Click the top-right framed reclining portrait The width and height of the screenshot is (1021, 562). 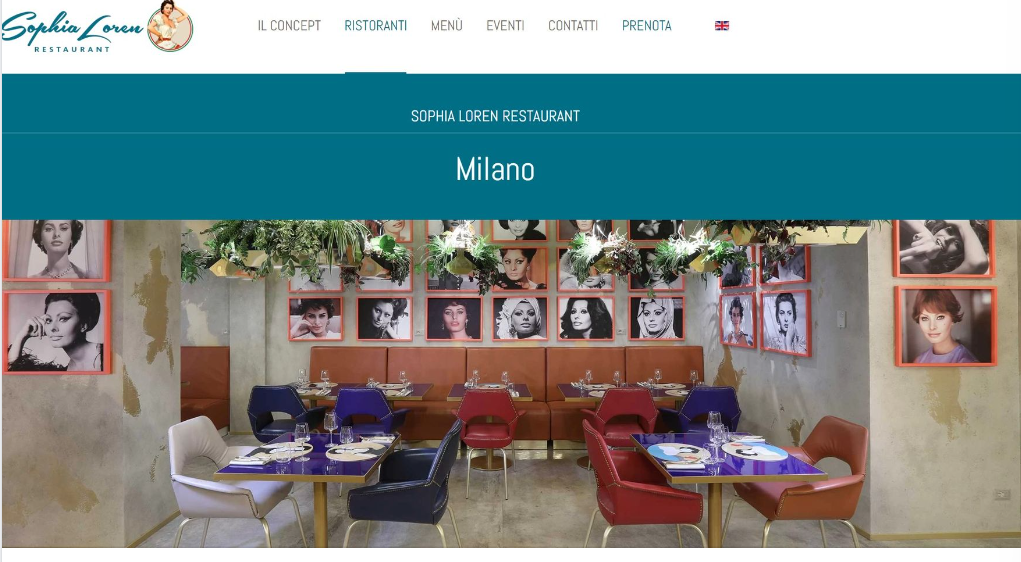[944, 248]
